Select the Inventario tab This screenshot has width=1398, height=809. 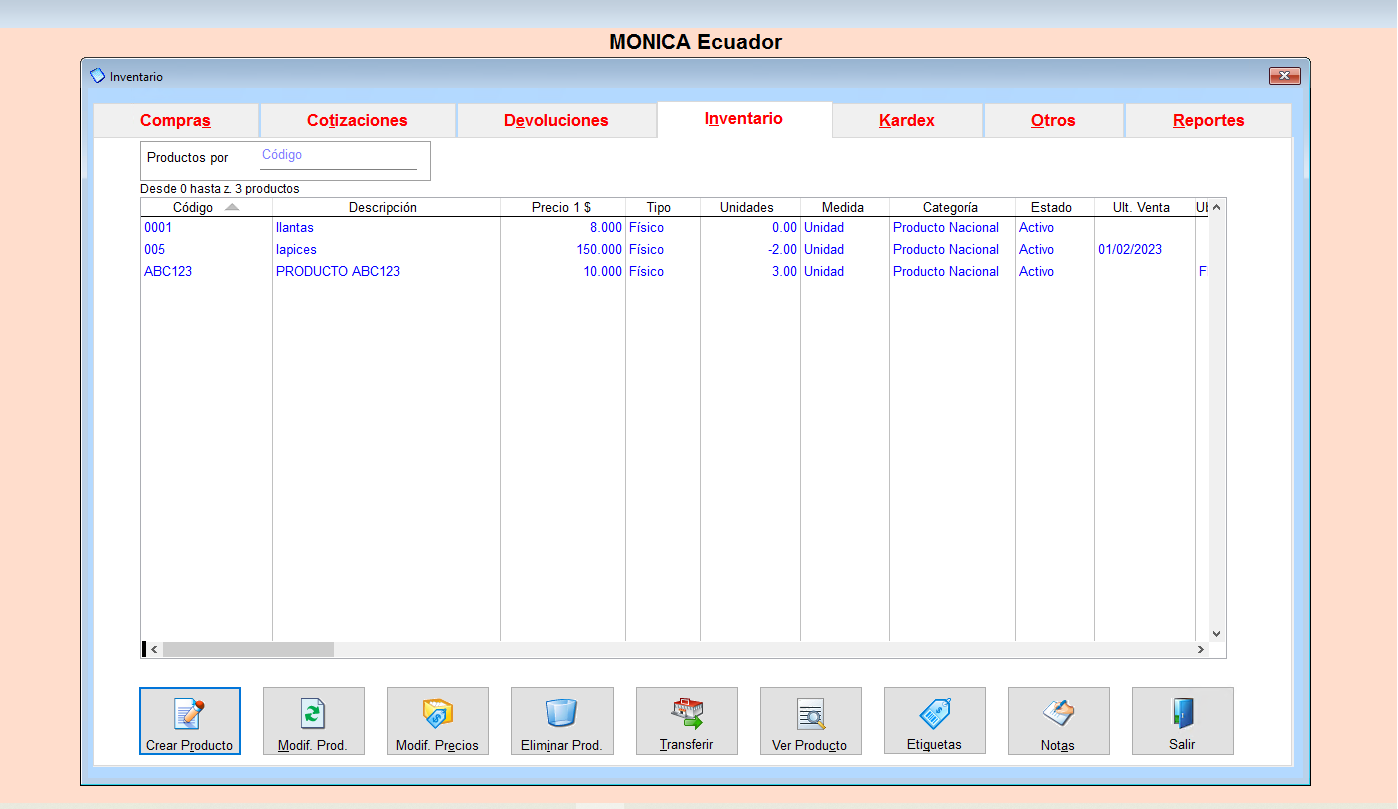[x=744, y=118]
